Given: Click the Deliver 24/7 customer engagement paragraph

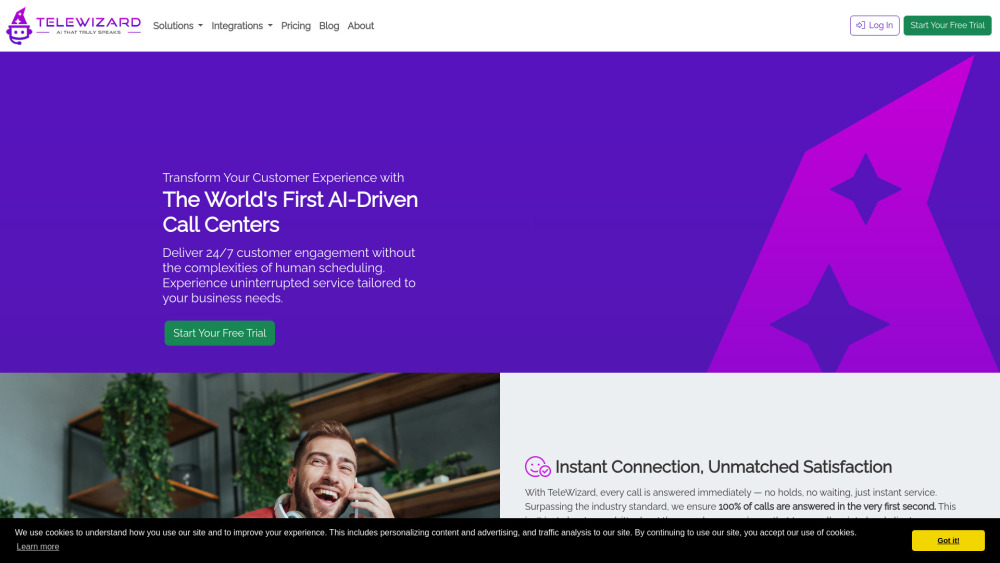Looking at the screenshot, I should pos(289,275).
